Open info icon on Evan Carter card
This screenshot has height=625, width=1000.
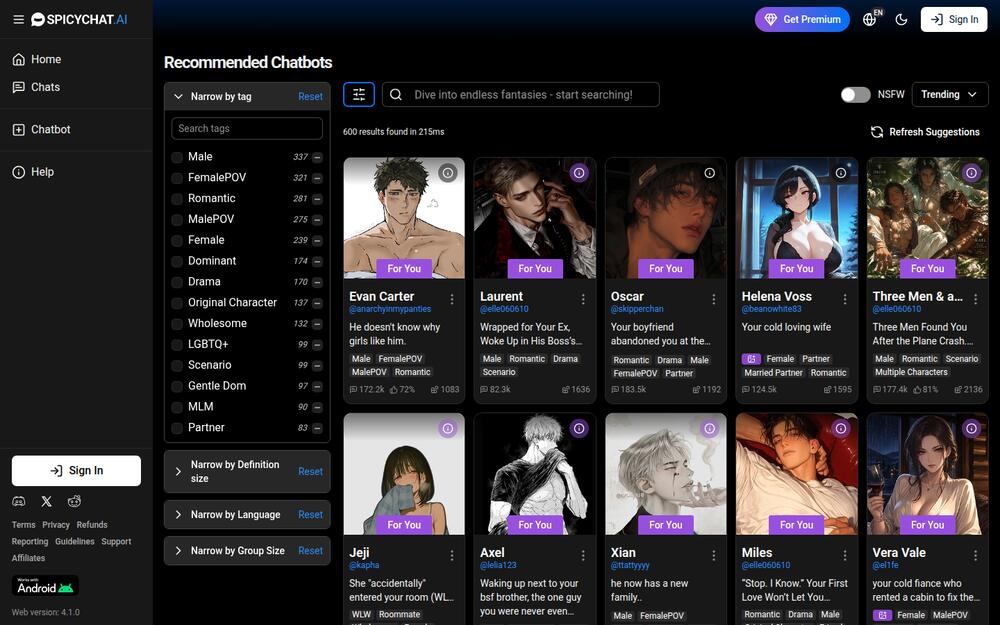(x=448, y=173)
